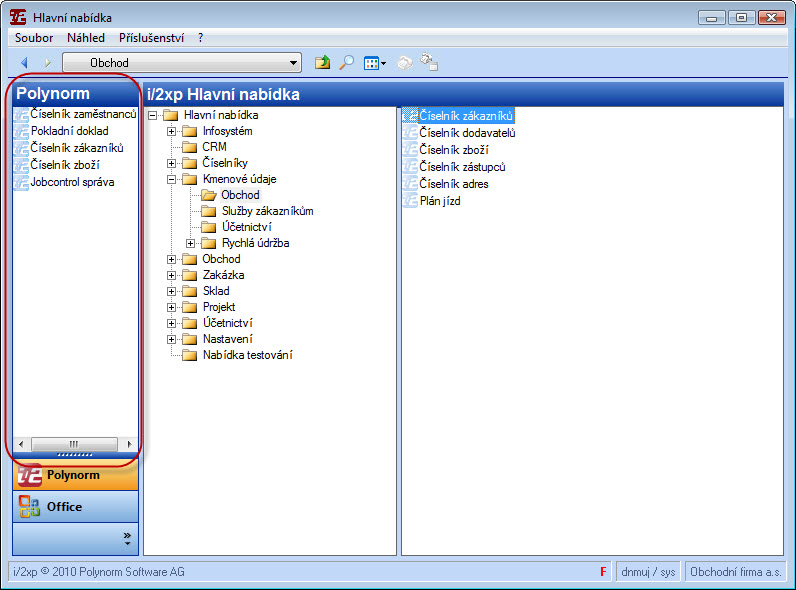
Task: Open the question mark help menu
Action: (x=201, y=38)
